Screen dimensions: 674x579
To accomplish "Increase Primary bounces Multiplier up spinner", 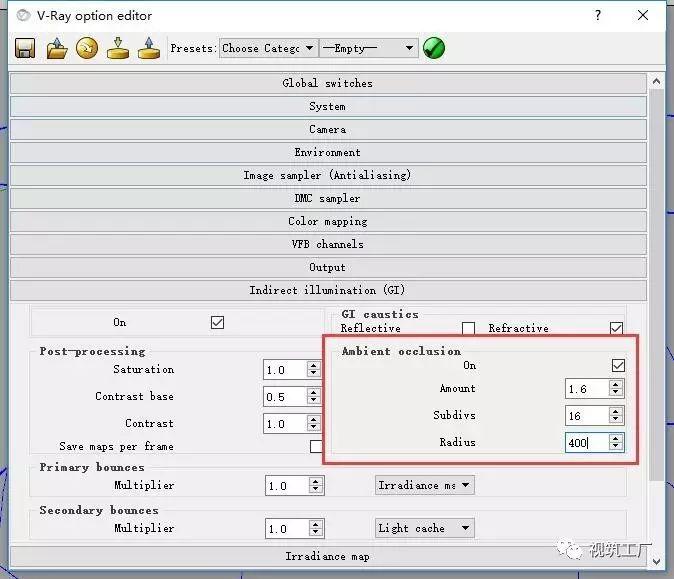I will (x=316, y=481).
